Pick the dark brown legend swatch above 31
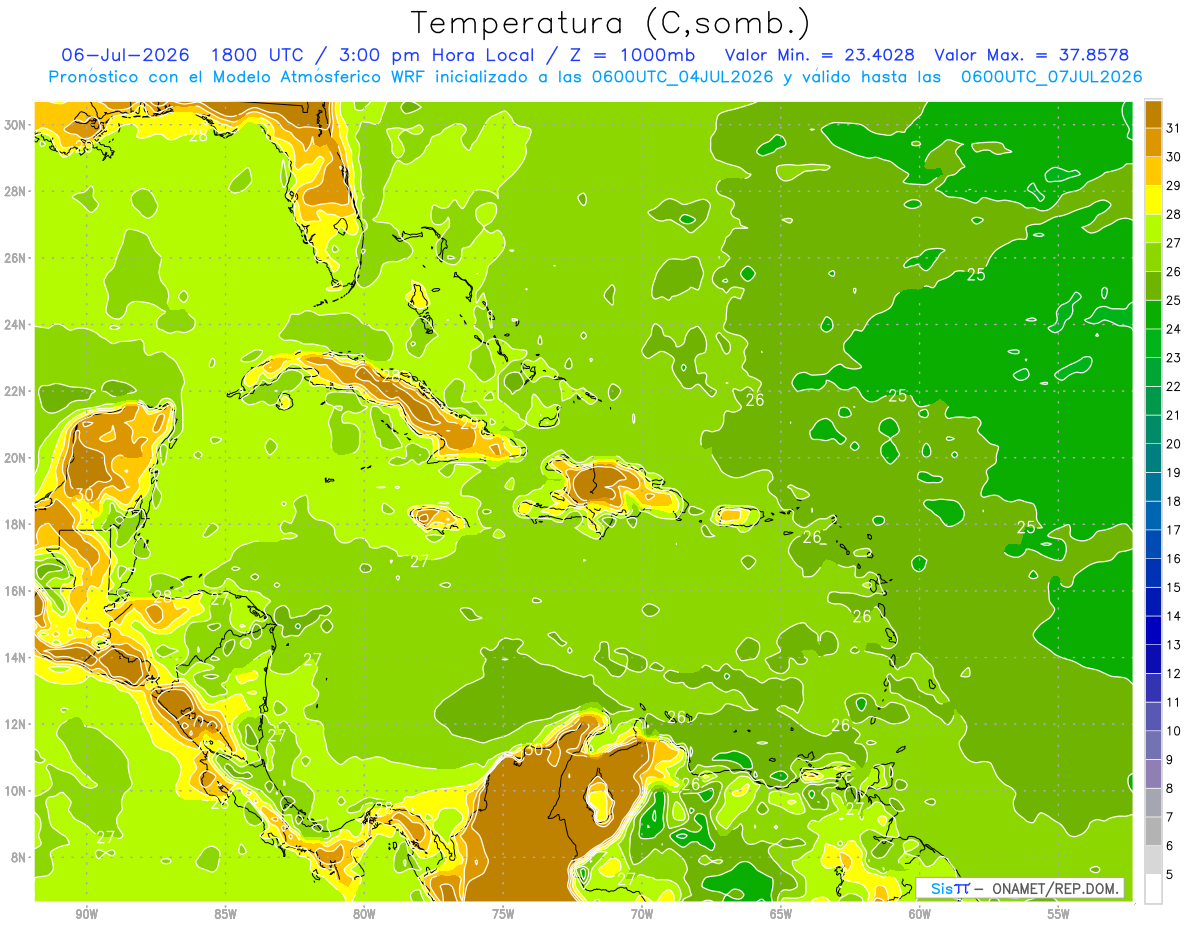The image size is (1200, 927). coord(1153,113)
